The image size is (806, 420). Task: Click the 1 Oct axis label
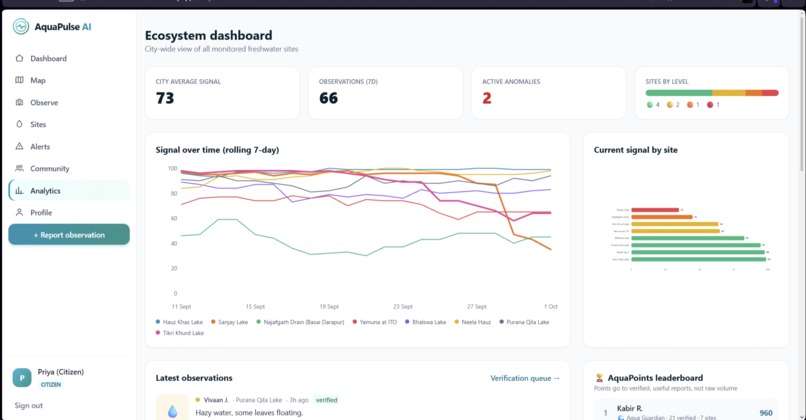[551, 306]
